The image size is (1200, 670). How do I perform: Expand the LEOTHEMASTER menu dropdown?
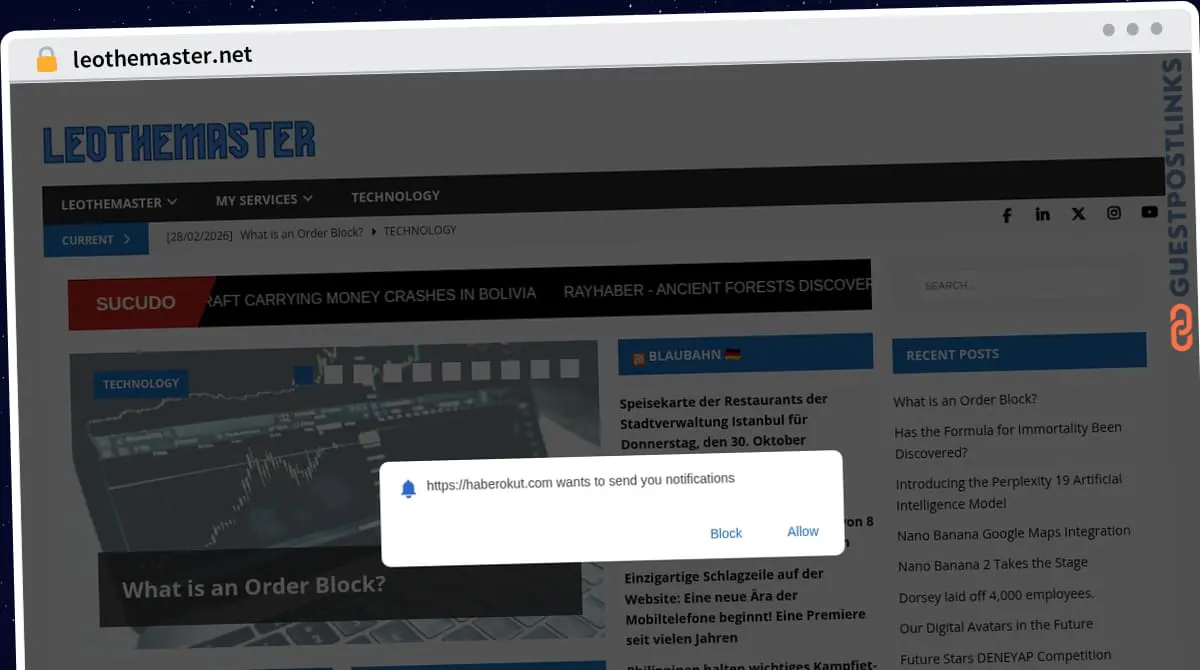119,203
